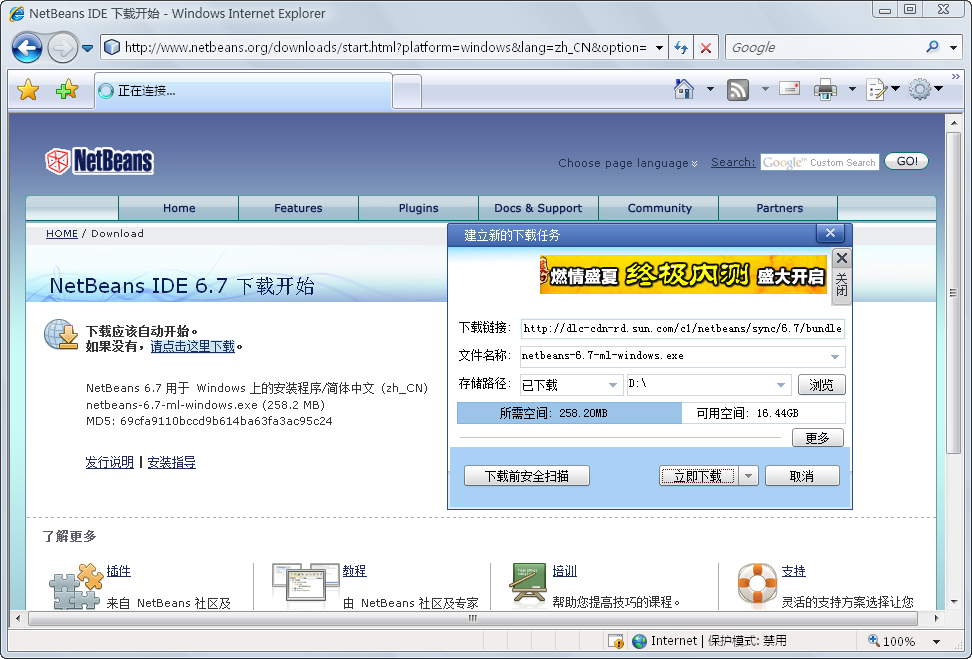Click the Add to Favorites icon

[66, 90]
